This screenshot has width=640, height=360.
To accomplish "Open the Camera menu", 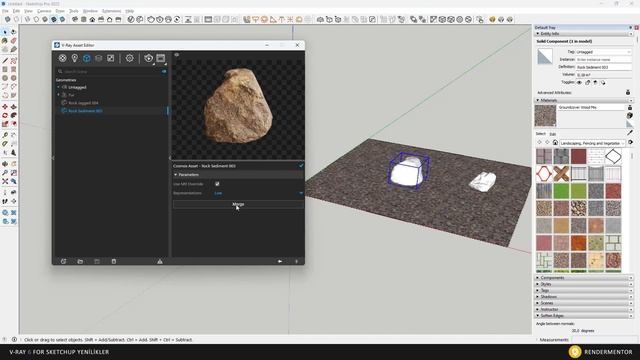I will (x=44, y=11).
